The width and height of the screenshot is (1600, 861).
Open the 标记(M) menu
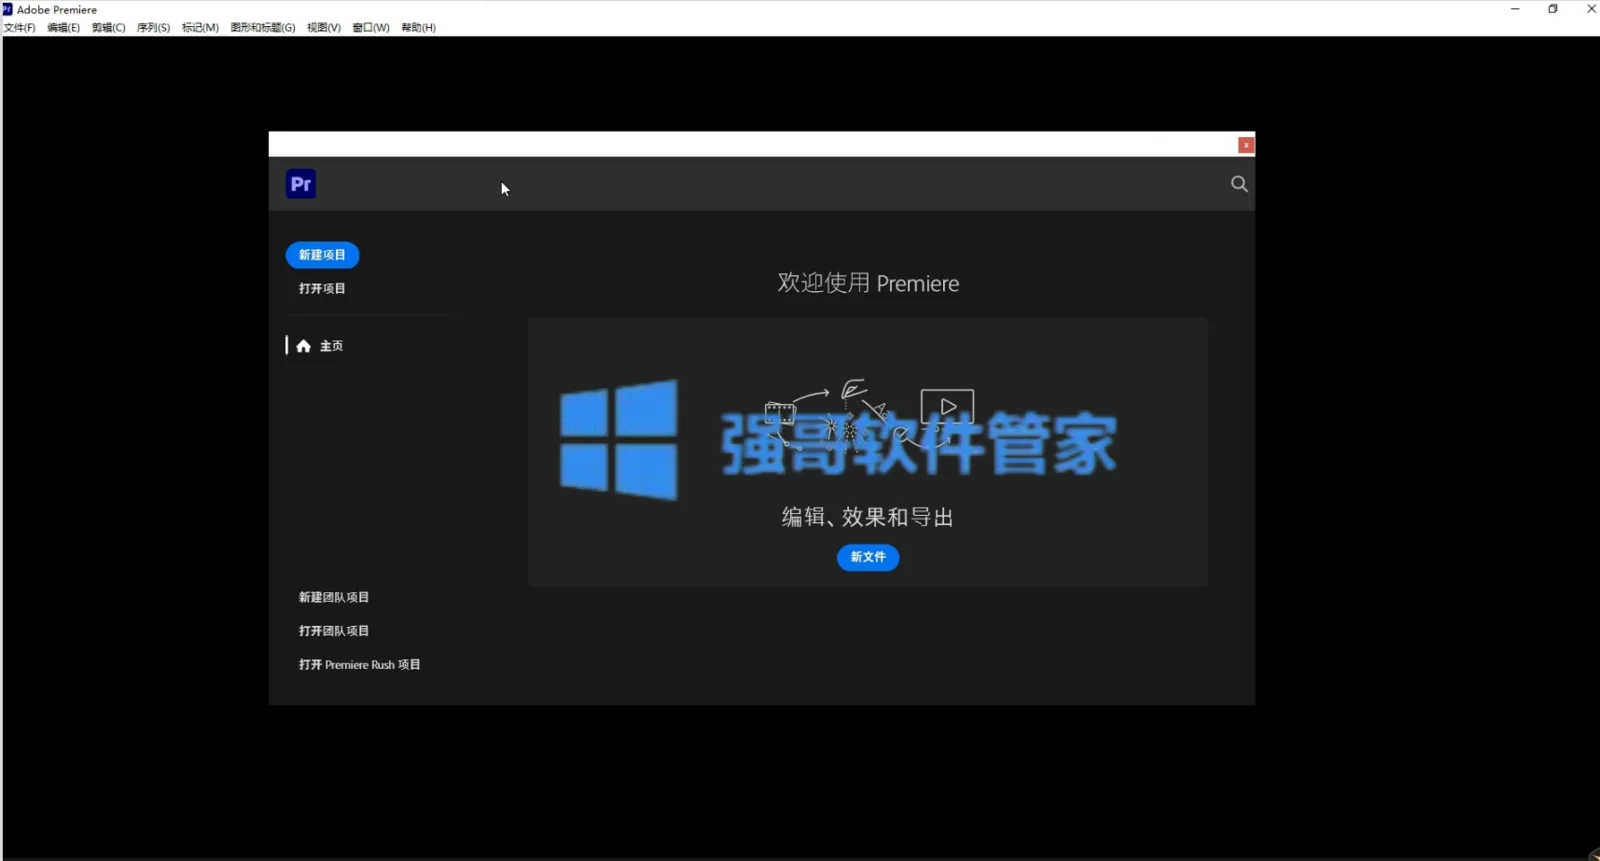(x=200, y=28)
